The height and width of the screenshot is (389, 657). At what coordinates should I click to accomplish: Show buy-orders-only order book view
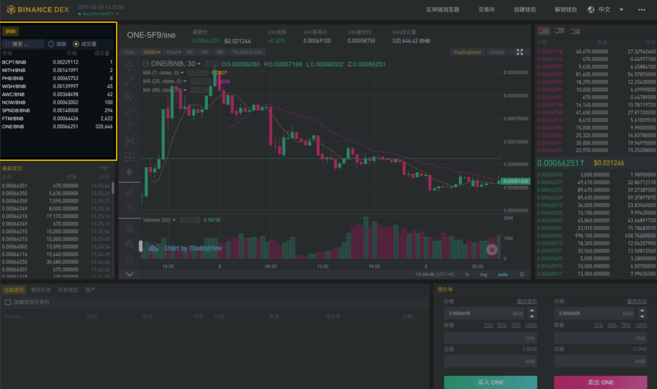[x=560, y=31]
